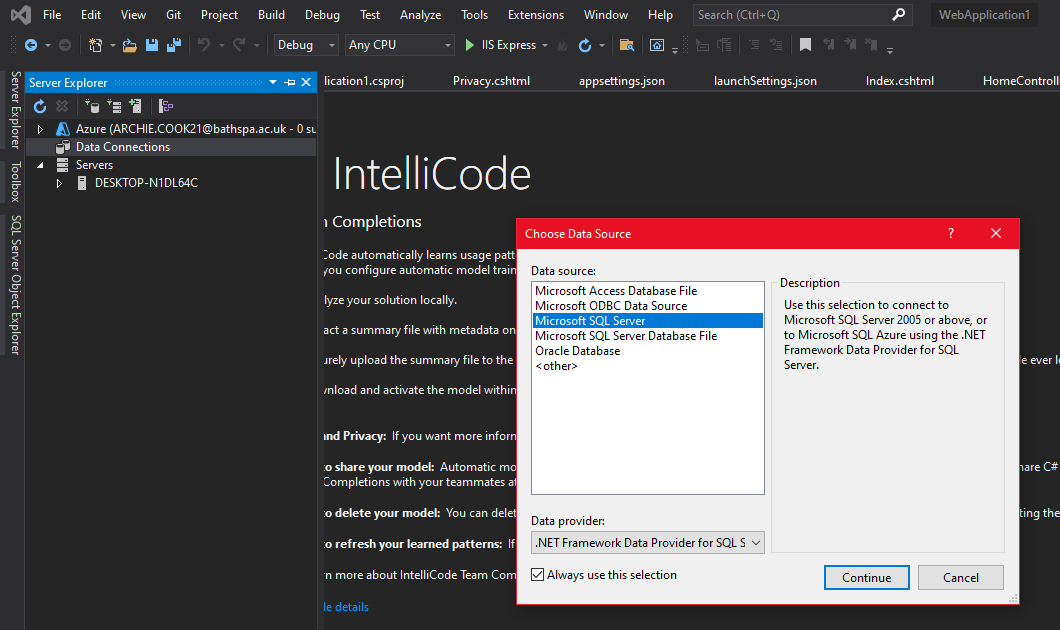Image resolution: width=1060 pixels, height=630 pixels.
Task: Enable the Always use this selection checkbox
Action: pos(538,575)
